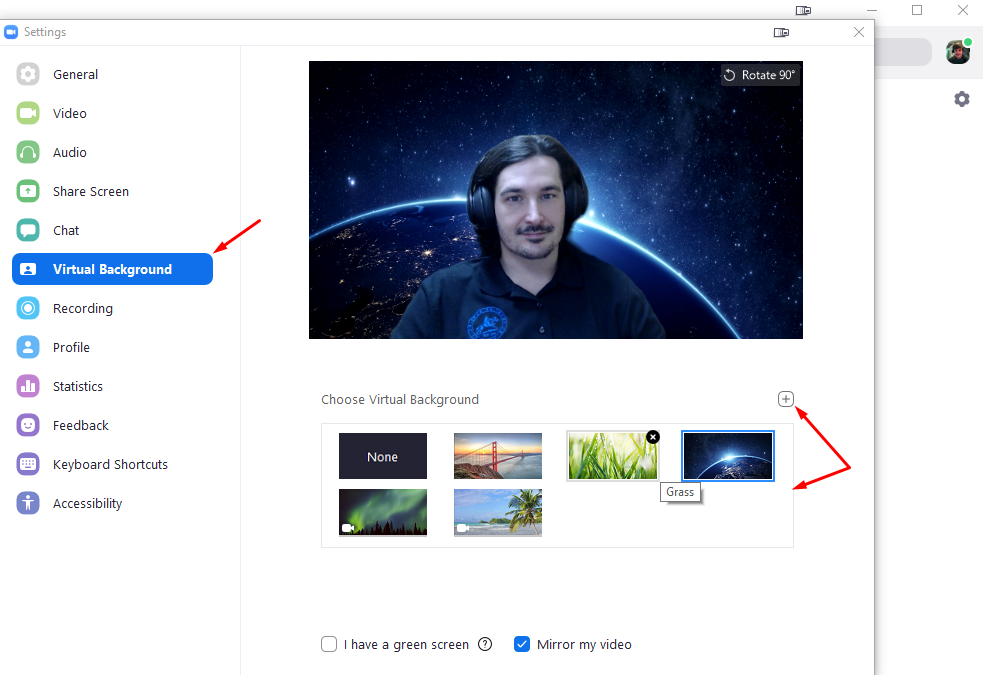
Task: Open the General settings tab
Action: click(x=75, y=74)
